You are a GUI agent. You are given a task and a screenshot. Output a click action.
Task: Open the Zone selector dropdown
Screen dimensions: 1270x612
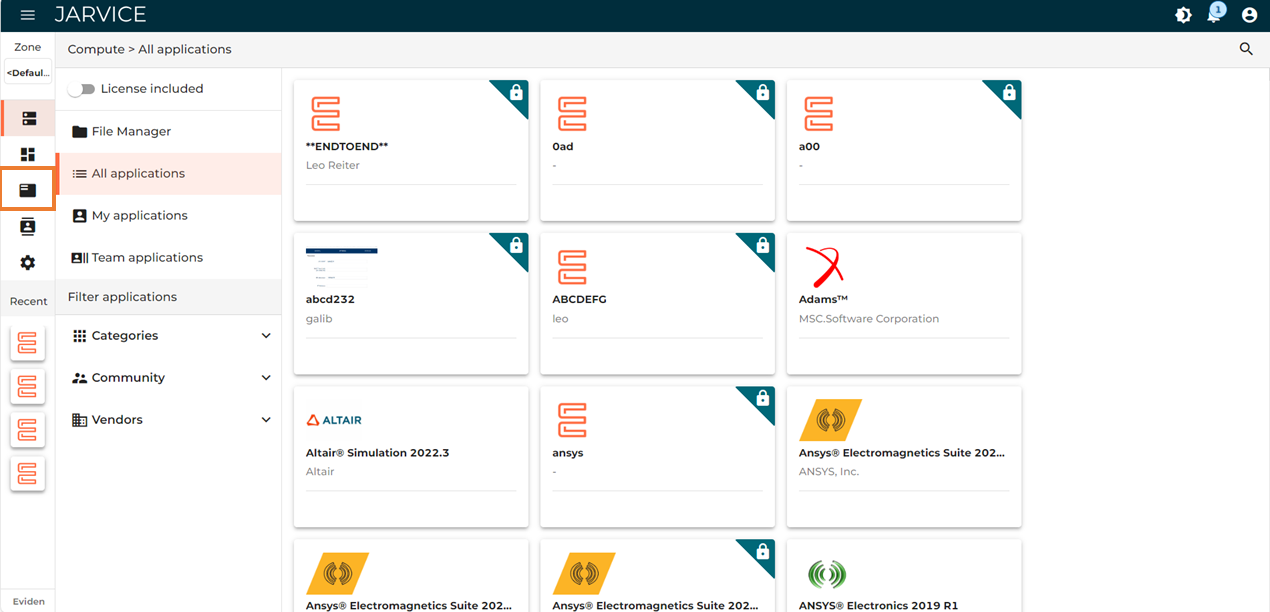click(x=28, y=73)
